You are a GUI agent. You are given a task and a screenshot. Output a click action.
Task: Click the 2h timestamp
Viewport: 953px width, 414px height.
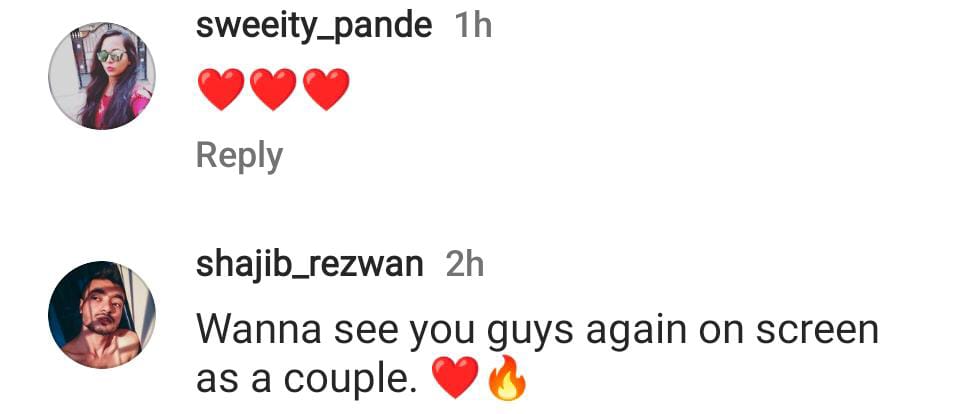464,266
